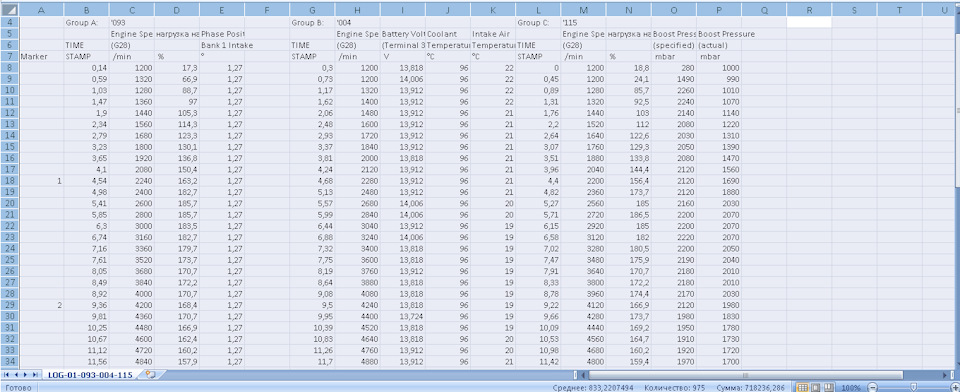
Task: Click the 'Coolant' header cell
Action: click(448, 34)
